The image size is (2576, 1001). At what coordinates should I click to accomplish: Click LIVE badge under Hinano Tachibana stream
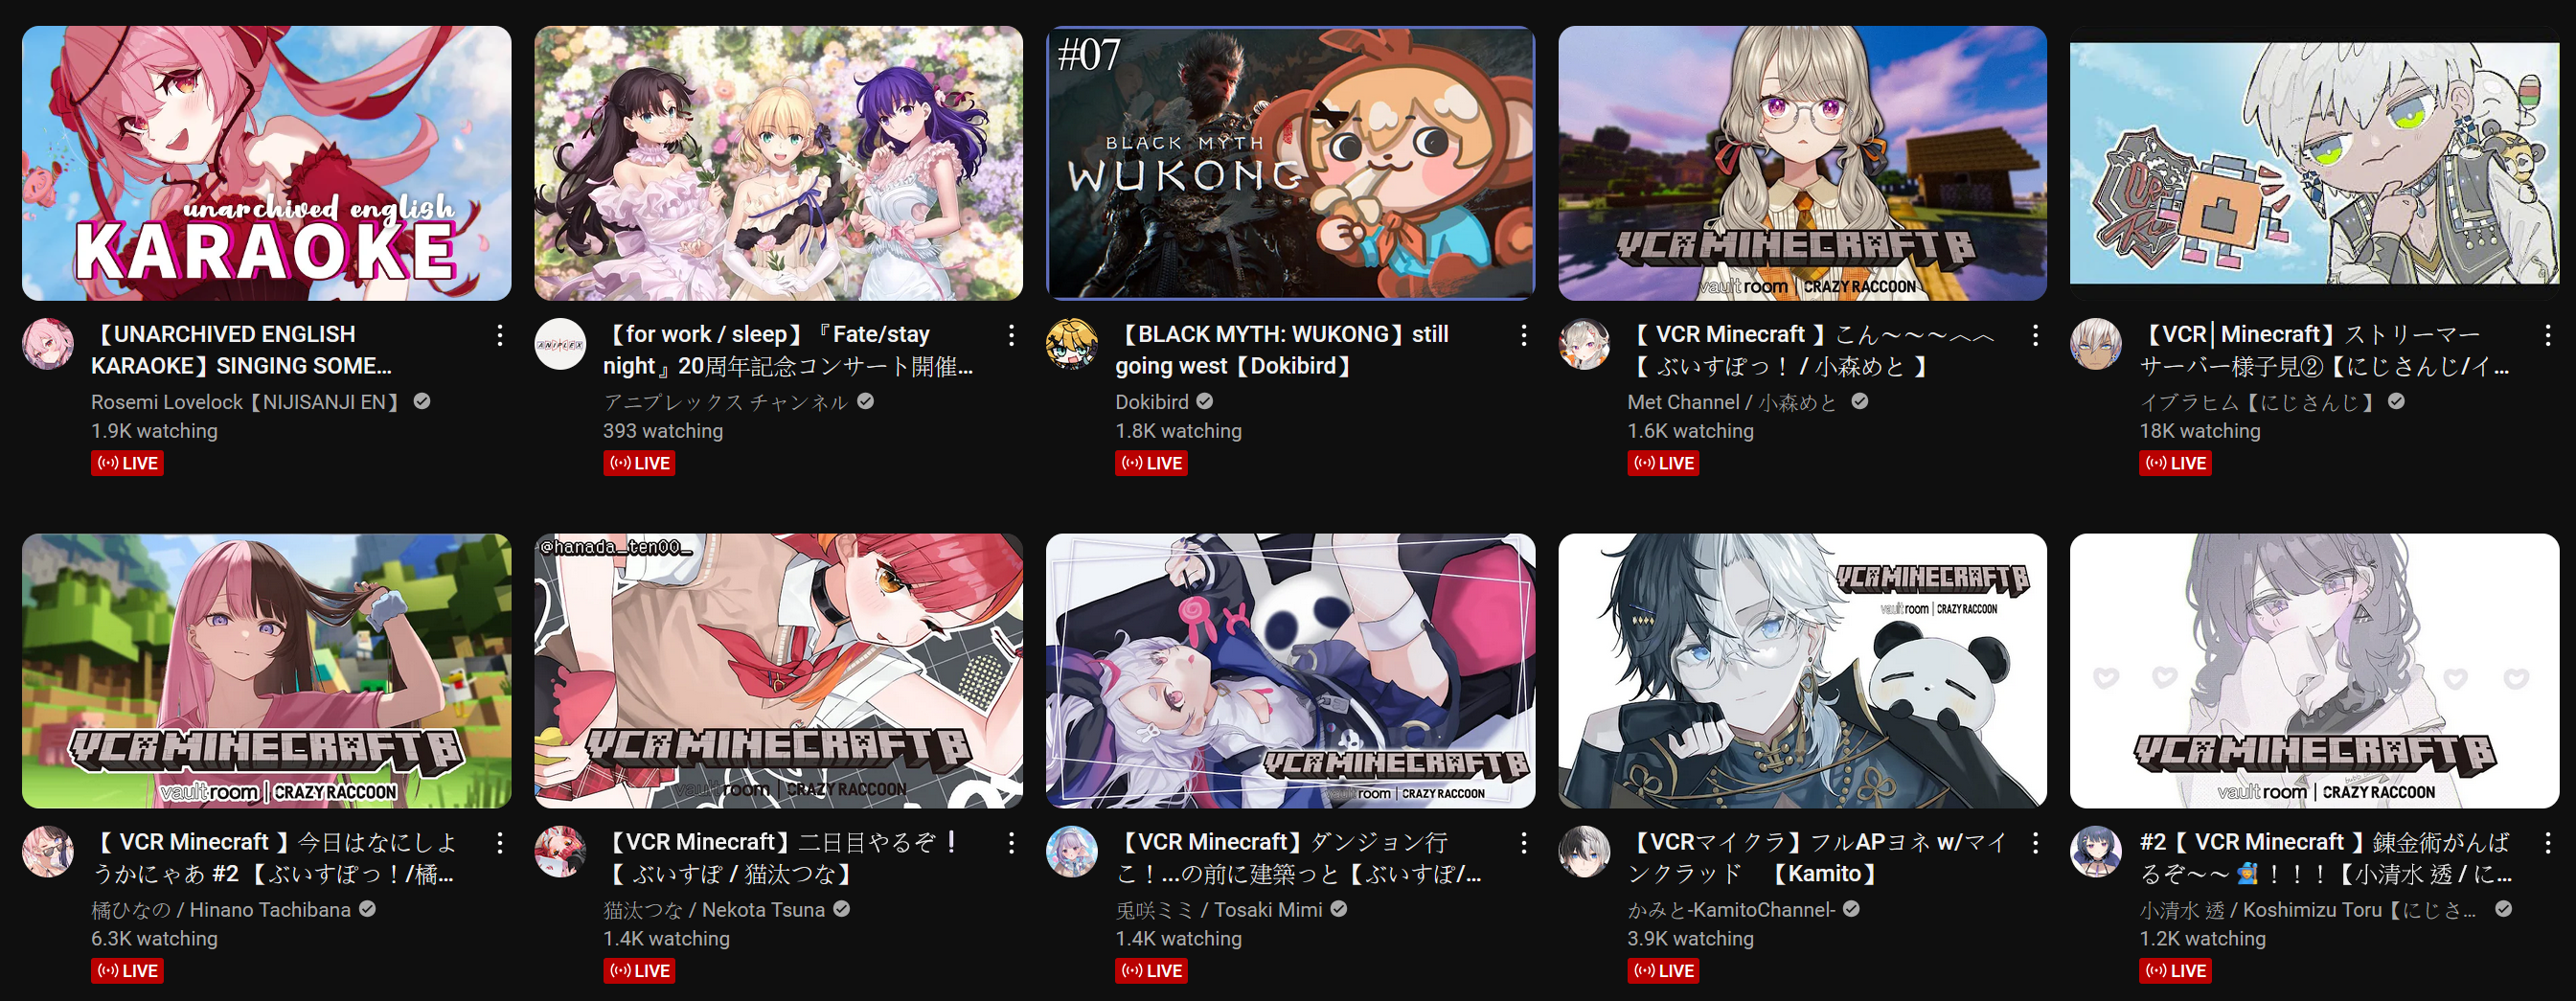tap(127, 971)
